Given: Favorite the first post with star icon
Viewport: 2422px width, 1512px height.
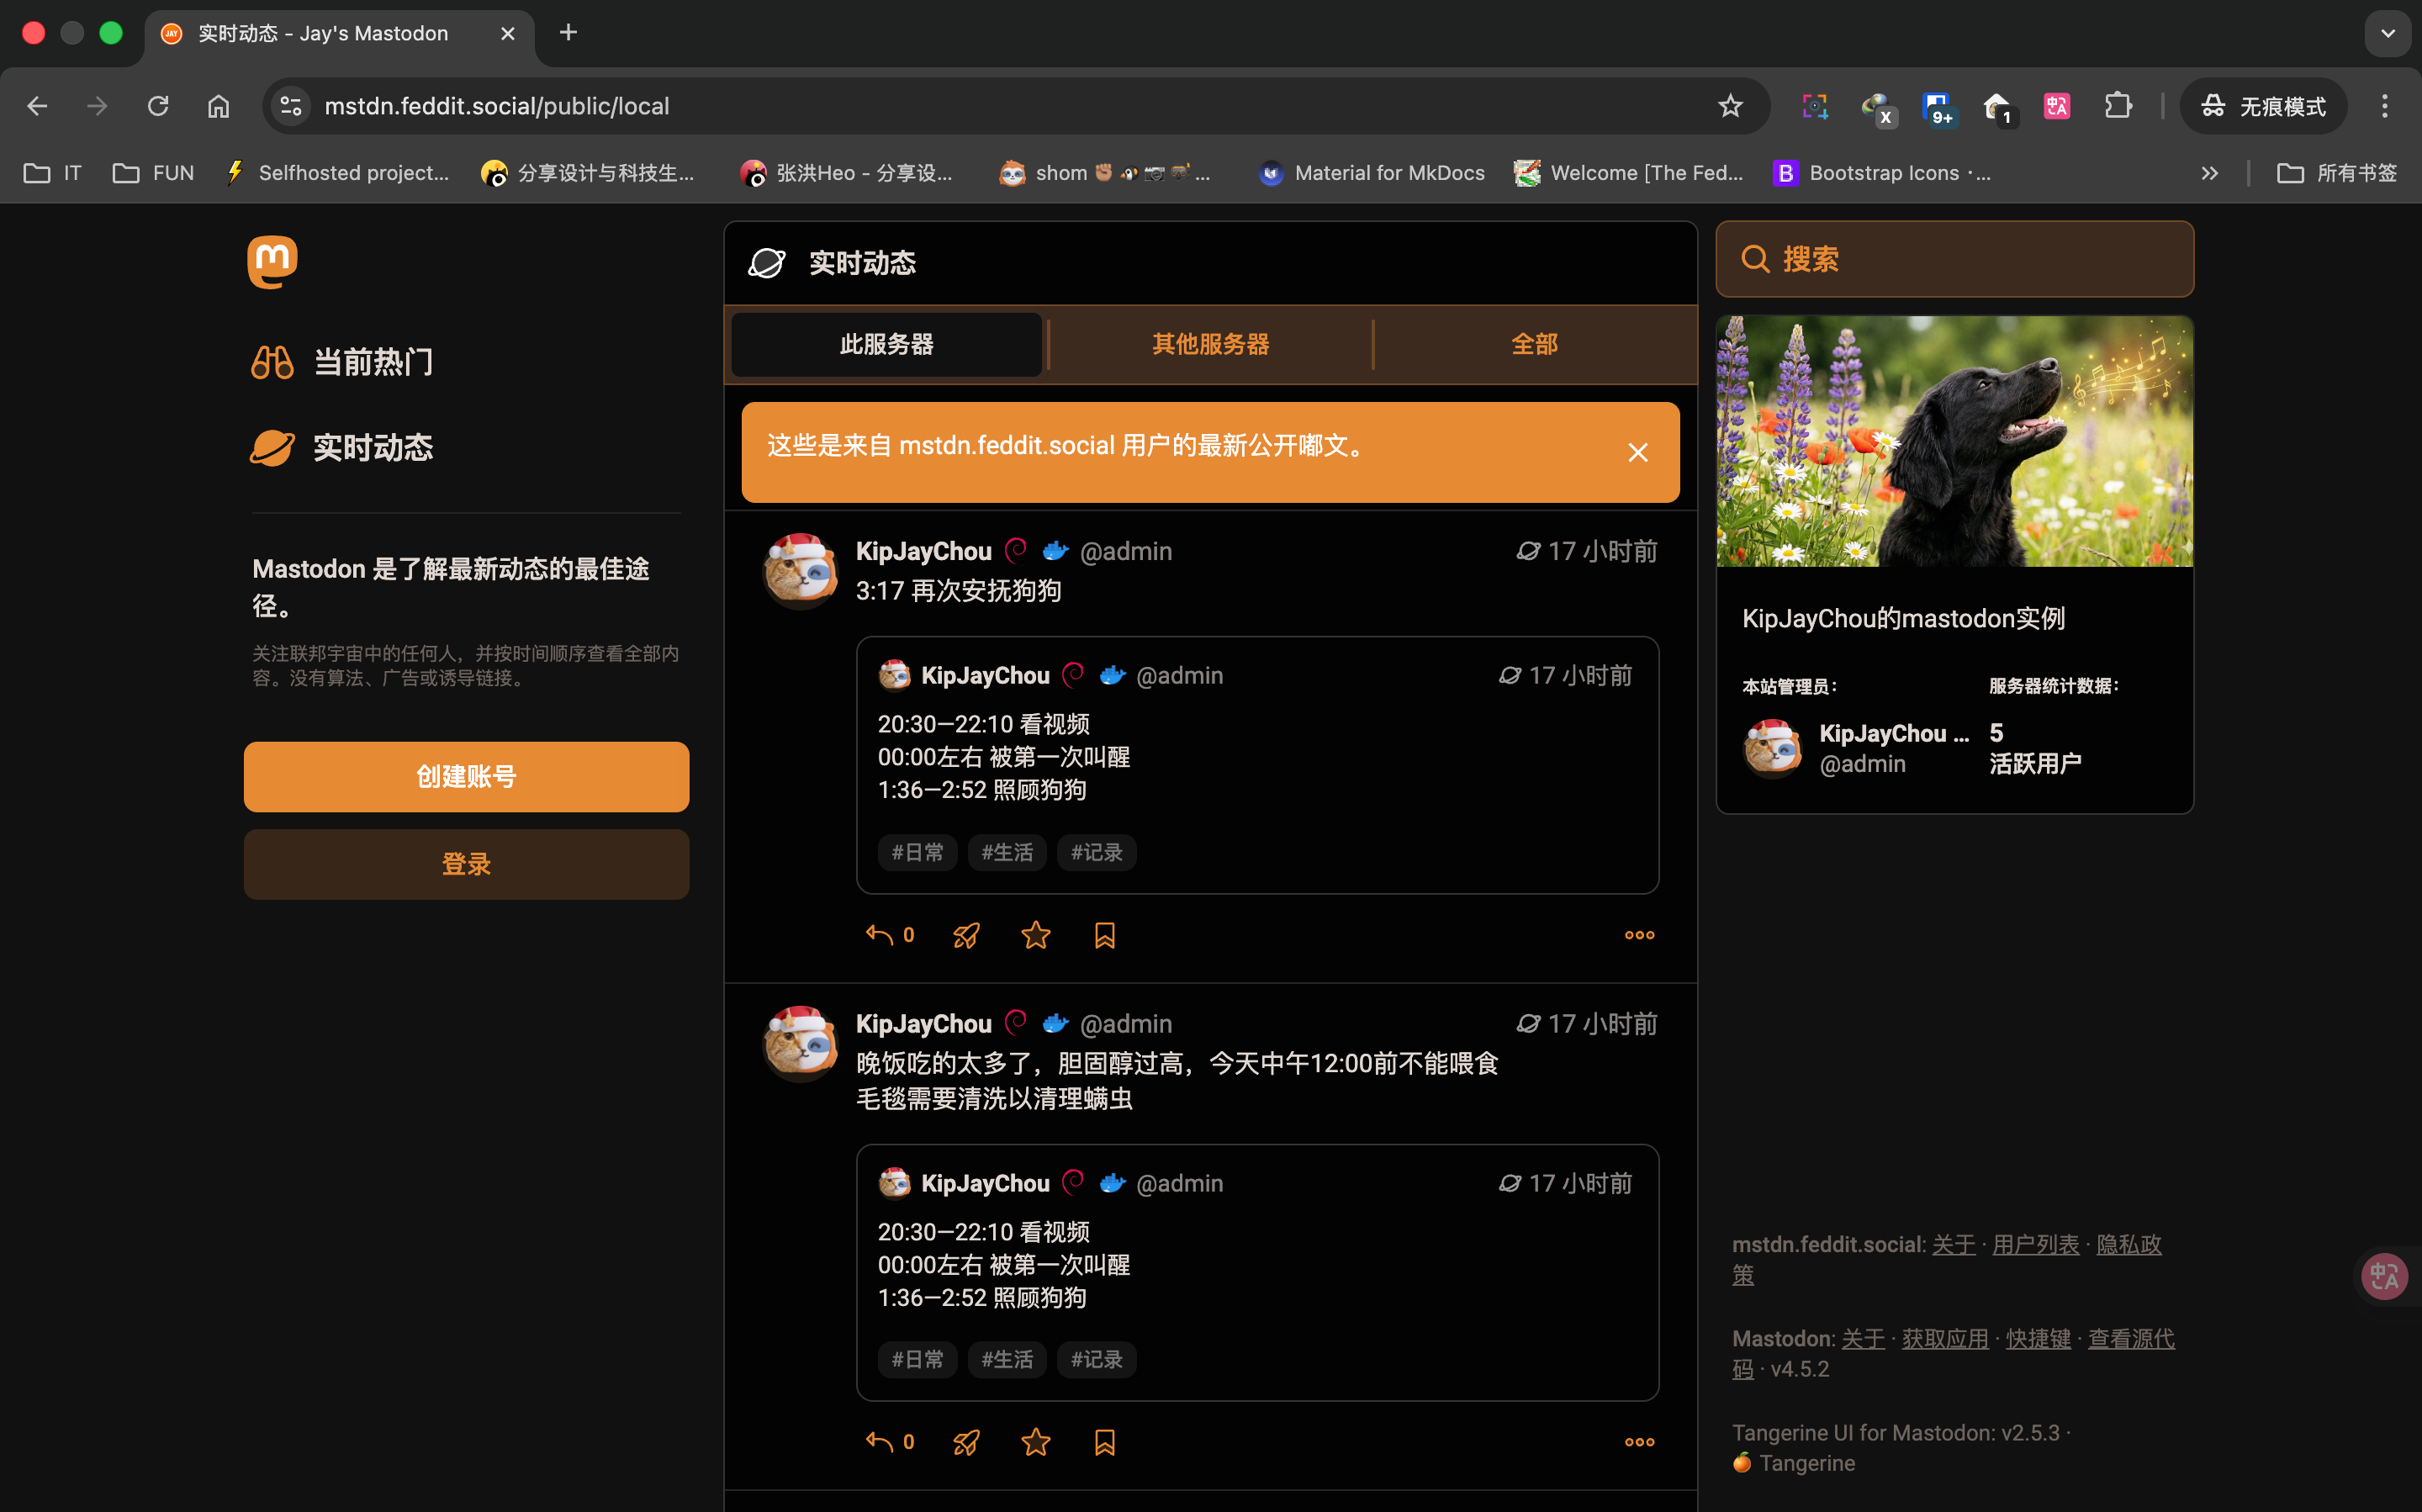Looking at the screenshot, I should [x=1035, y=935].
